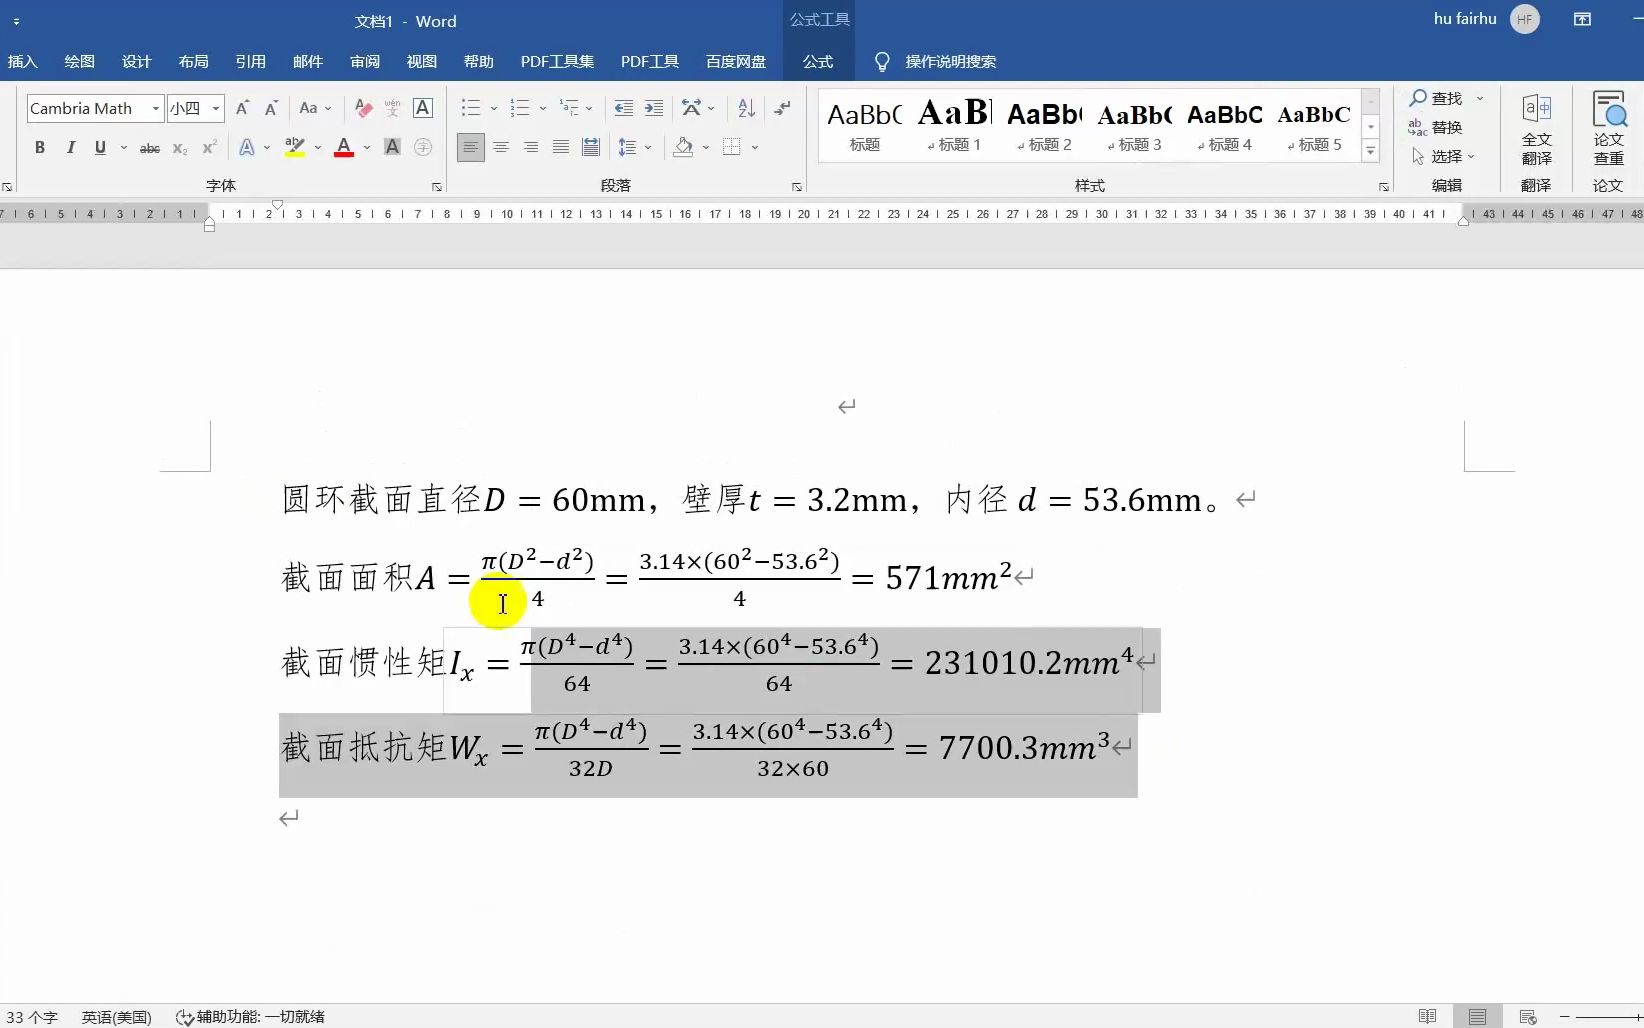Expand line spacing options

click(x=648, y=148)
